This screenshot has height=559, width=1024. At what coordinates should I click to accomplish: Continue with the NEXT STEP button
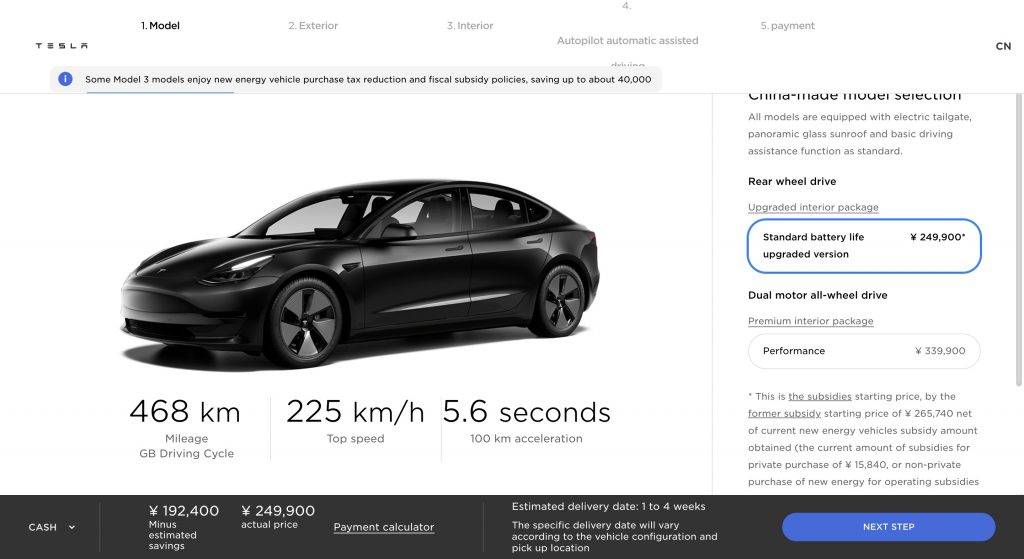click(888, 526)
